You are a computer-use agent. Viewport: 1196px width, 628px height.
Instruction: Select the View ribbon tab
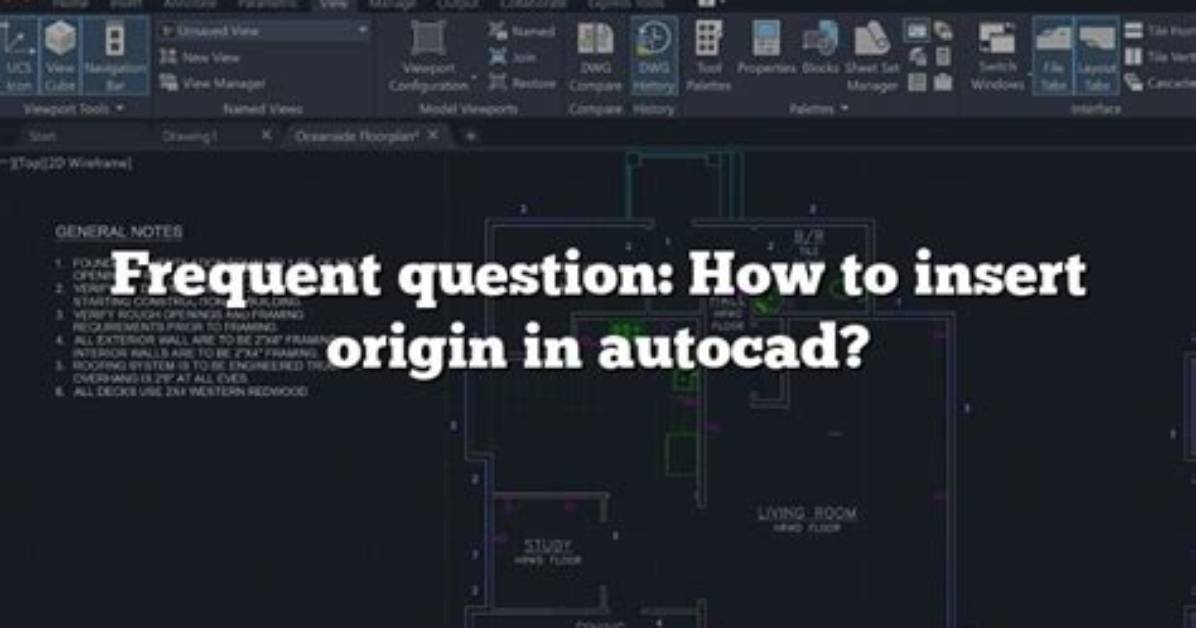[333, 5]
